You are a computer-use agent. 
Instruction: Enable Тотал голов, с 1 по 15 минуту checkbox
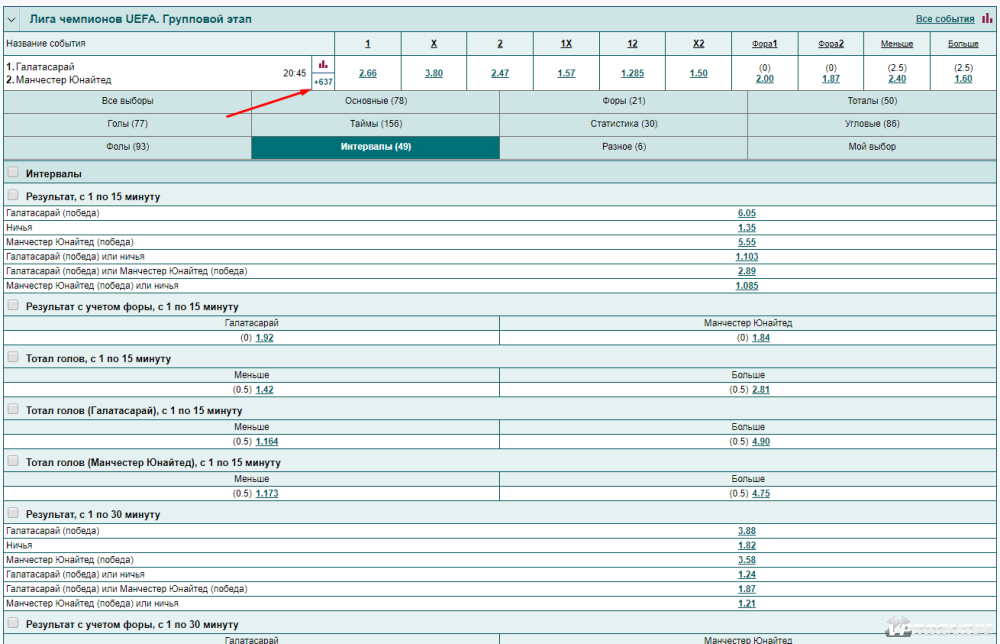click(13, 357)
